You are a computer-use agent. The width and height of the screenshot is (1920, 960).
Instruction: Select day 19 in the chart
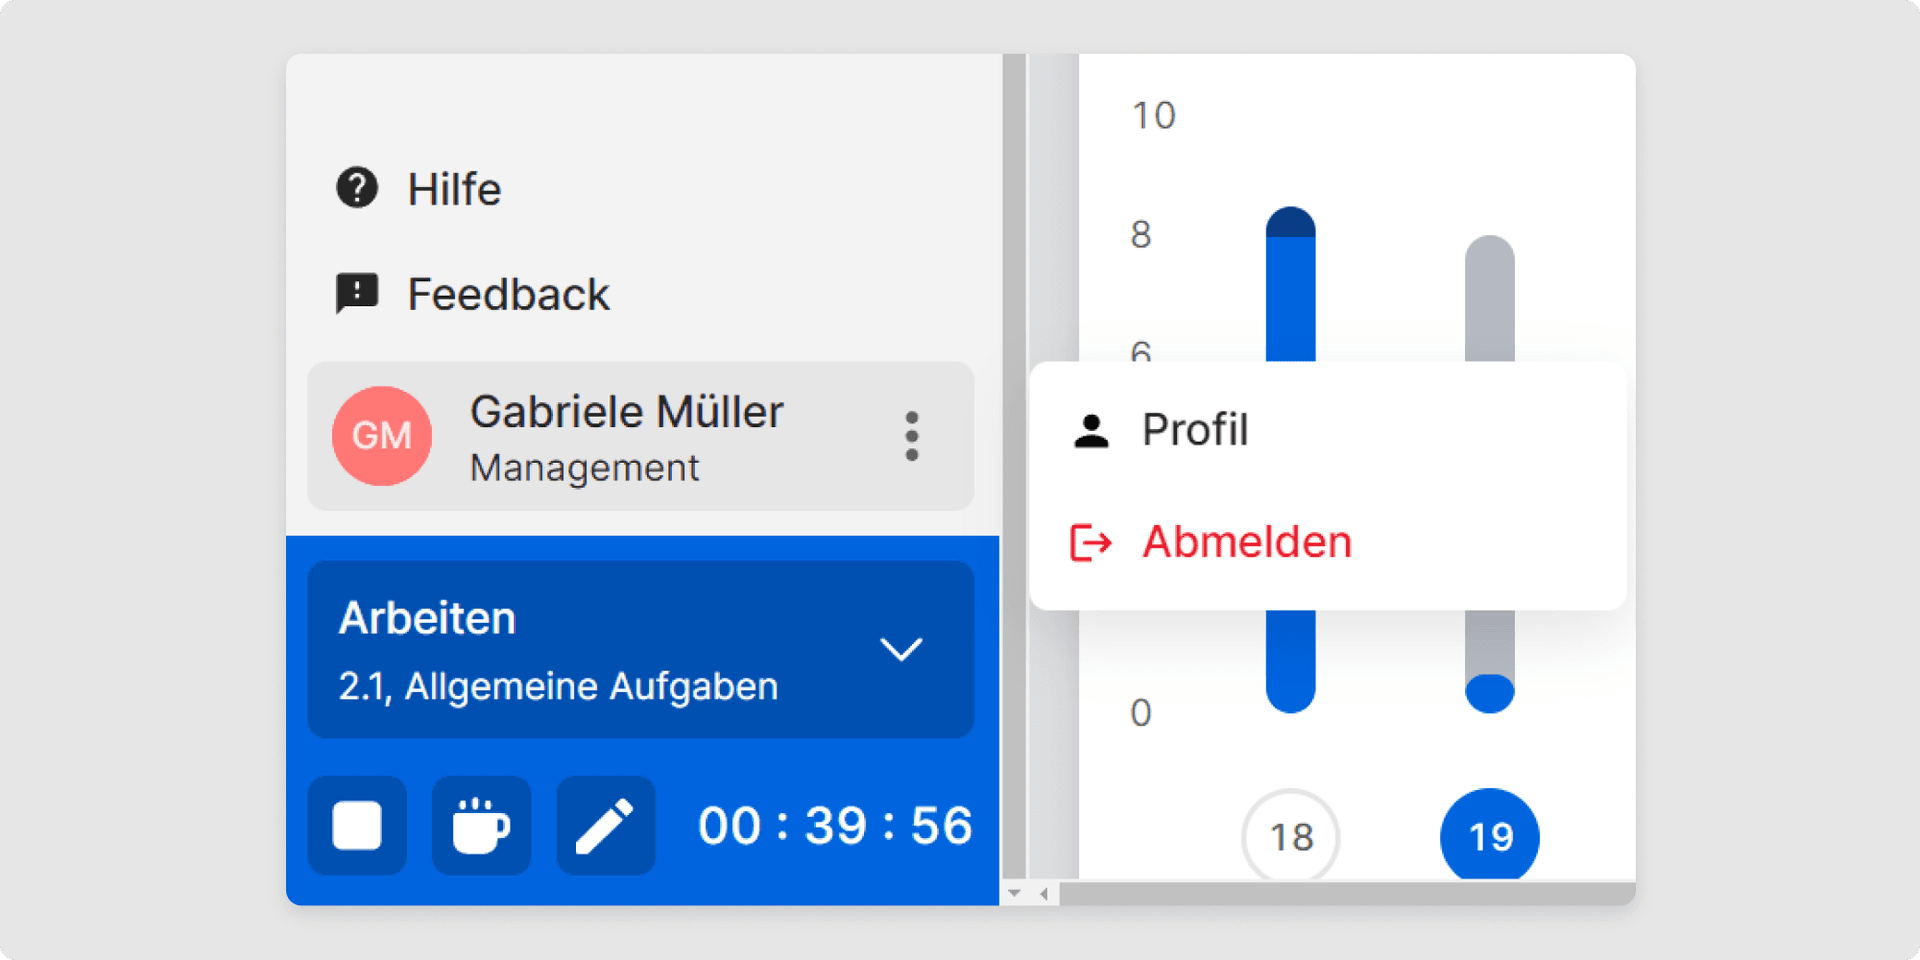(1489, 837)
